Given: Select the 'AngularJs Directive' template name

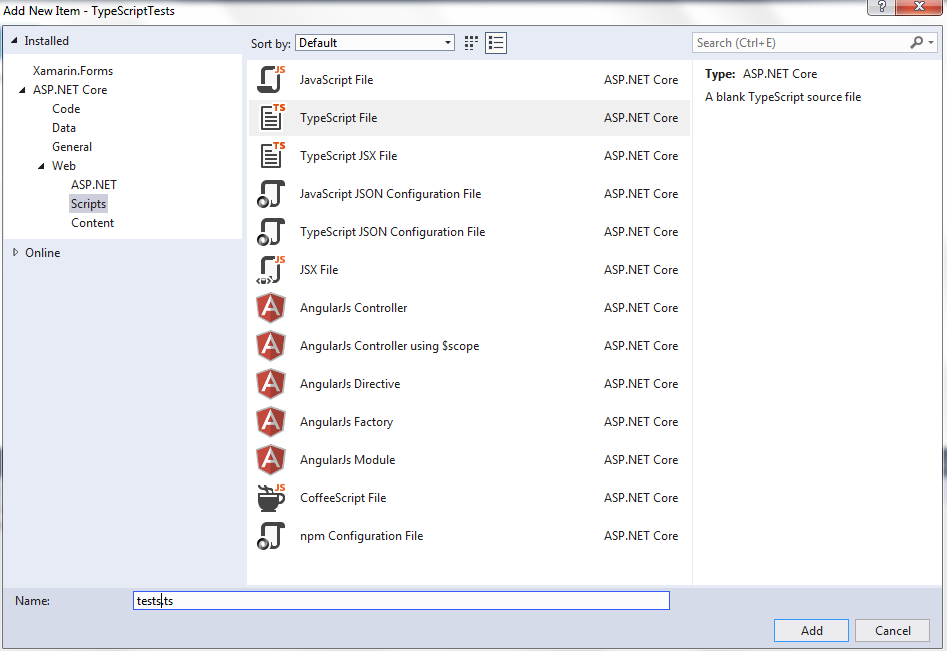Looking at the screenshot, I should pyautogui.click(x=350, y=384).
